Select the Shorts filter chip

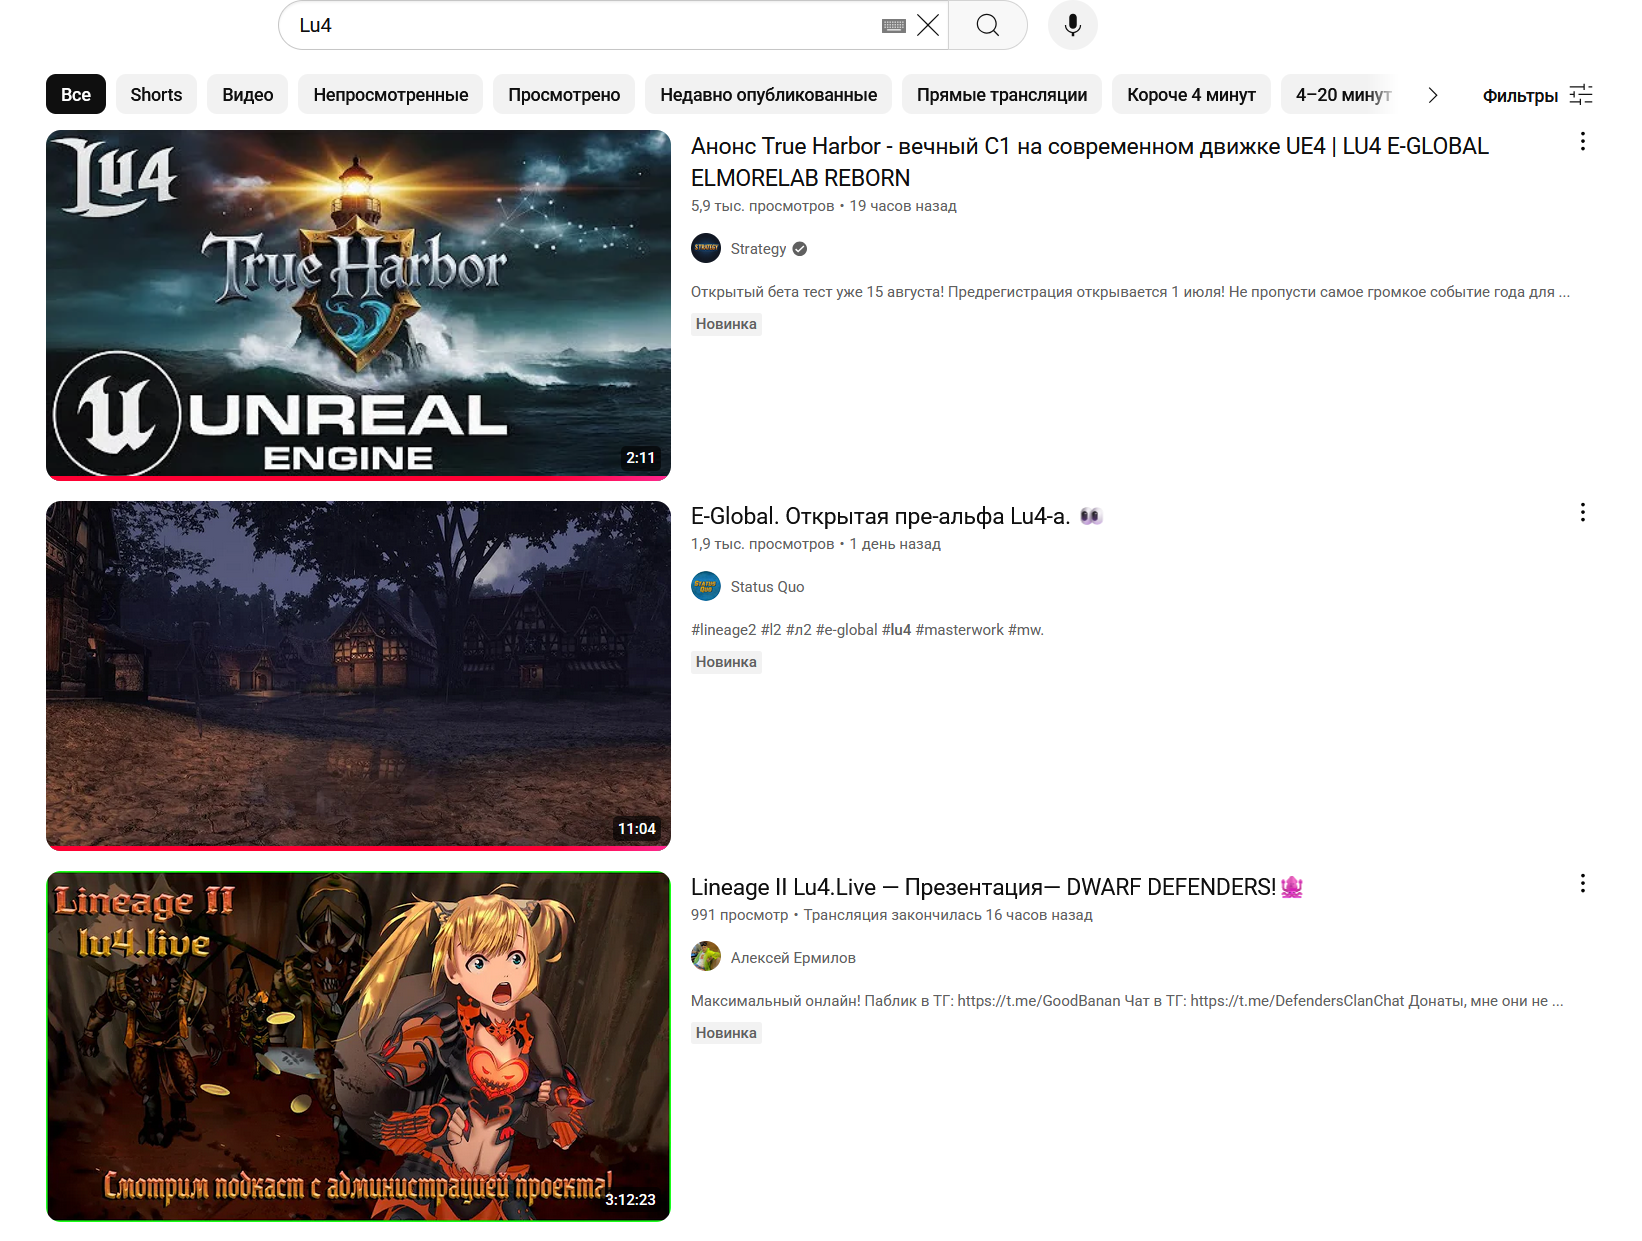[156, 95]
